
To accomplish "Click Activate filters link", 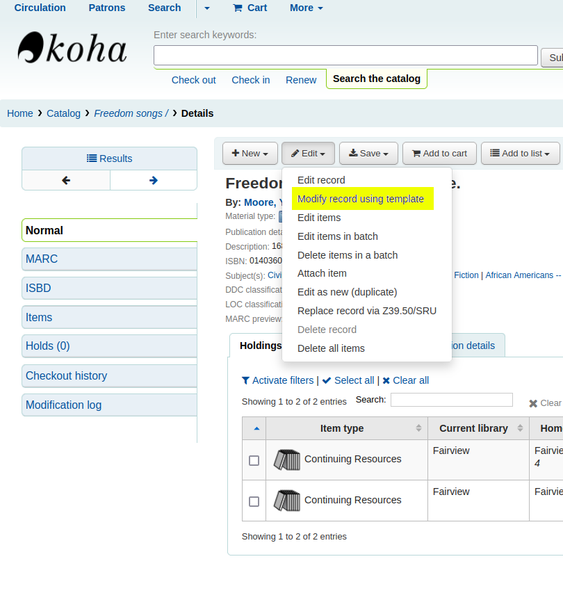I will 278,381.
